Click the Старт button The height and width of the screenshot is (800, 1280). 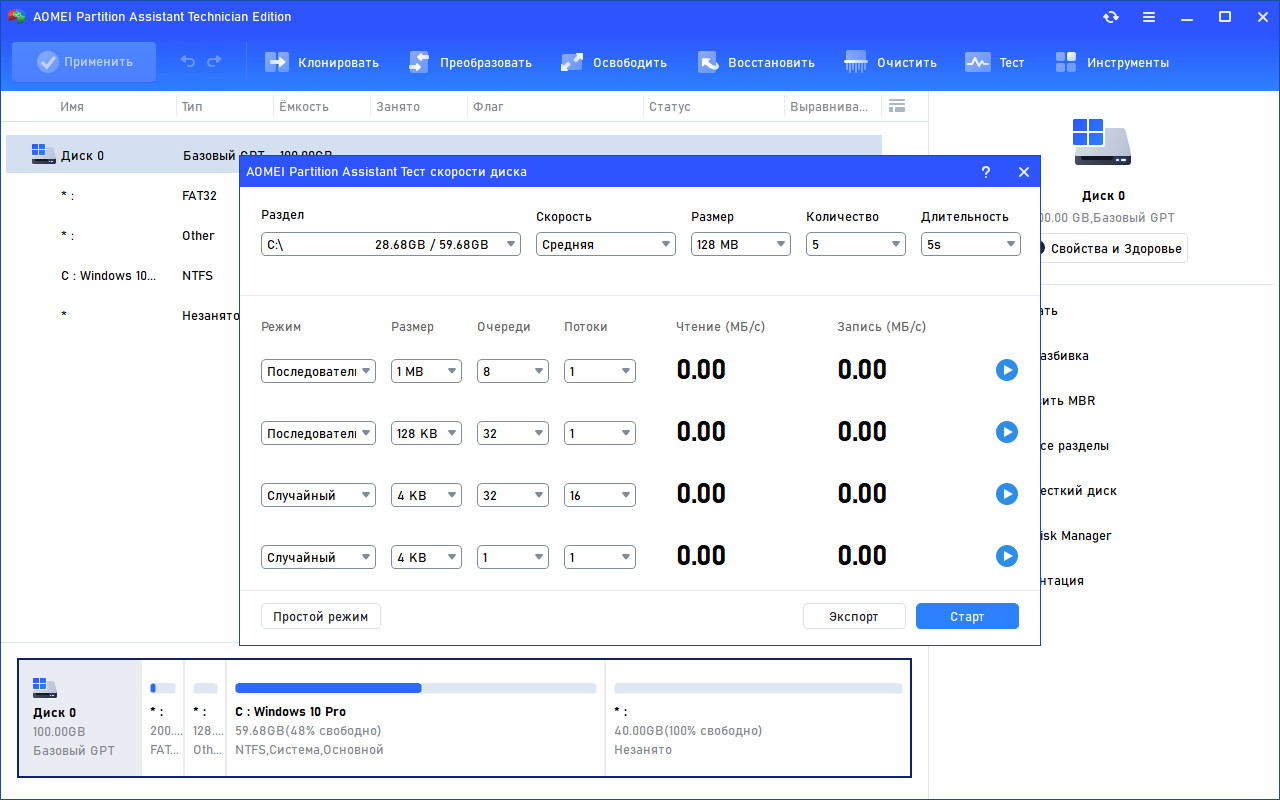pyautogui.click(x=967, y=616)
